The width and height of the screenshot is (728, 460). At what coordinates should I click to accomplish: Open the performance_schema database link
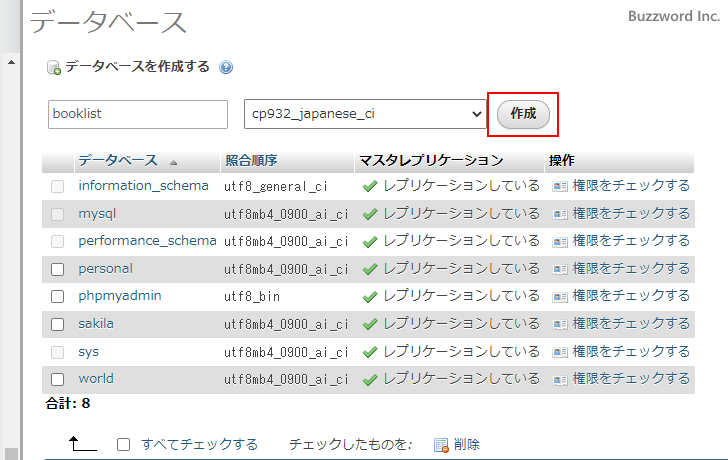pos(147,241)
